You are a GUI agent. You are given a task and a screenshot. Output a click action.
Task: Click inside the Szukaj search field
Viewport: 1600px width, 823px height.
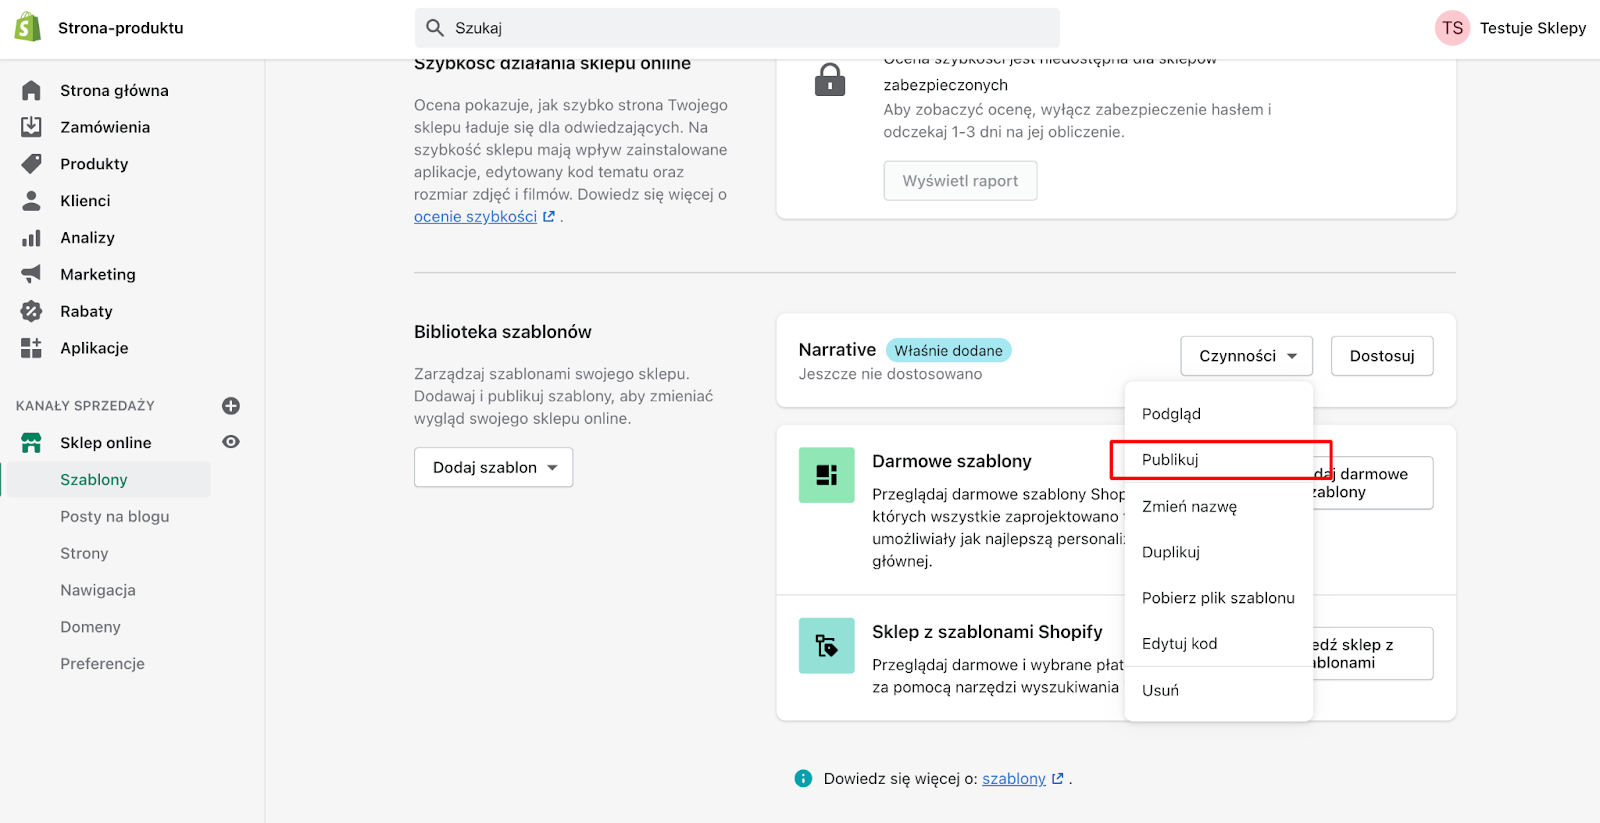coord(738,27)
